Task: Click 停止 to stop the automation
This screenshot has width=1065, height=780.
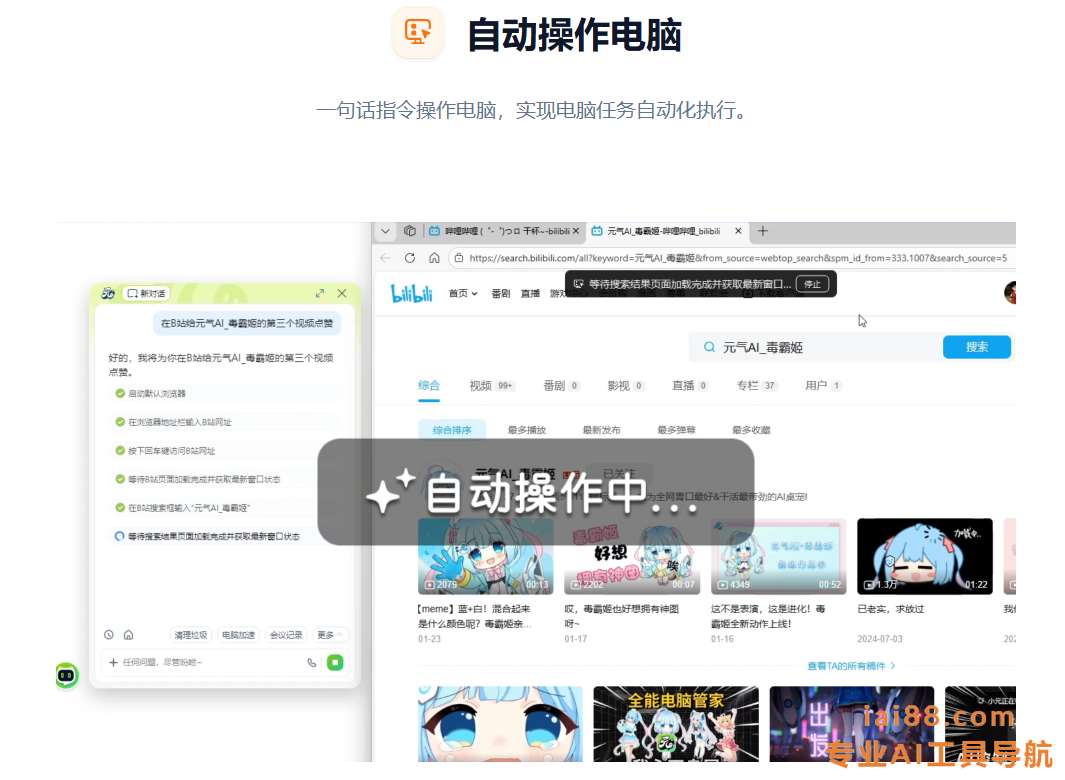Action: pos(812,284)
